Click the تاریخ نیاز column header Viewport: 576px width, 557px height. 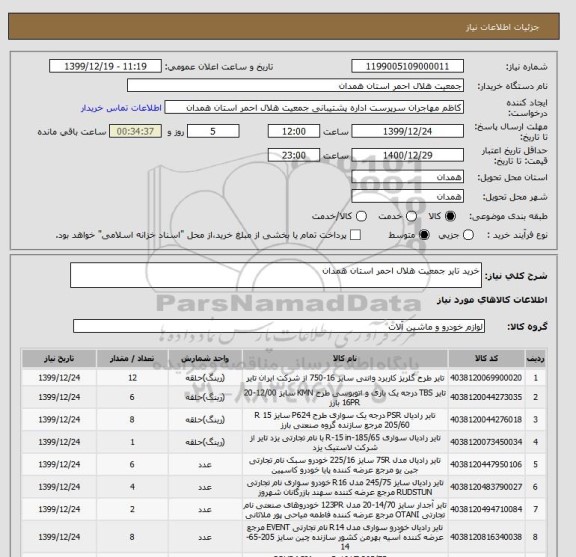[59, 359]
